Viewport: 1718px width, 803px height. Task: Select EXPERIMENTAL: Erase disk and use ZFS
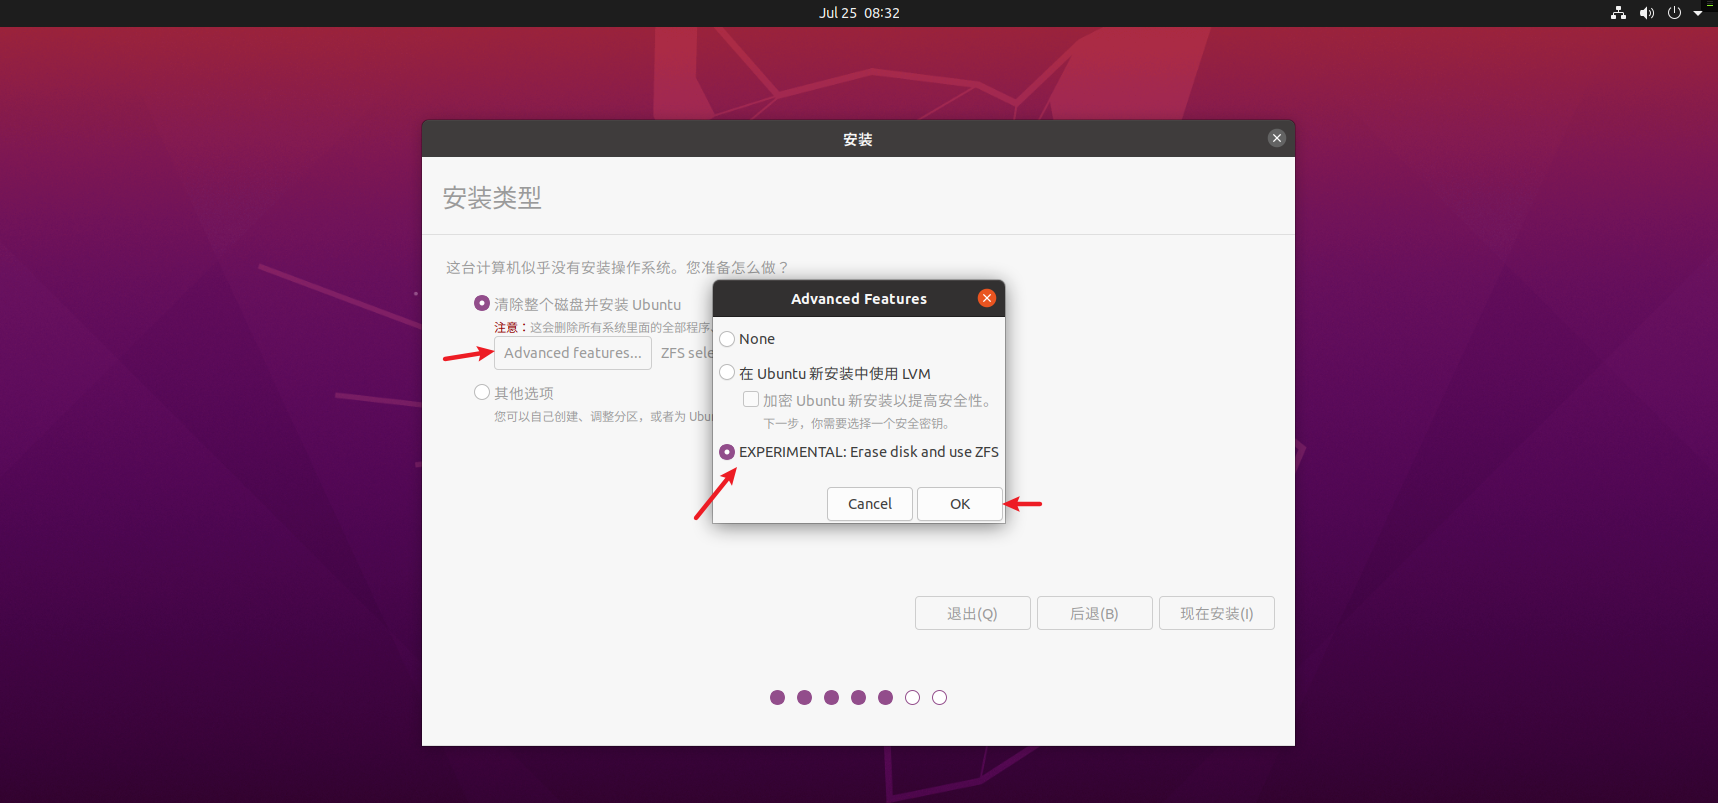point(727,452)
